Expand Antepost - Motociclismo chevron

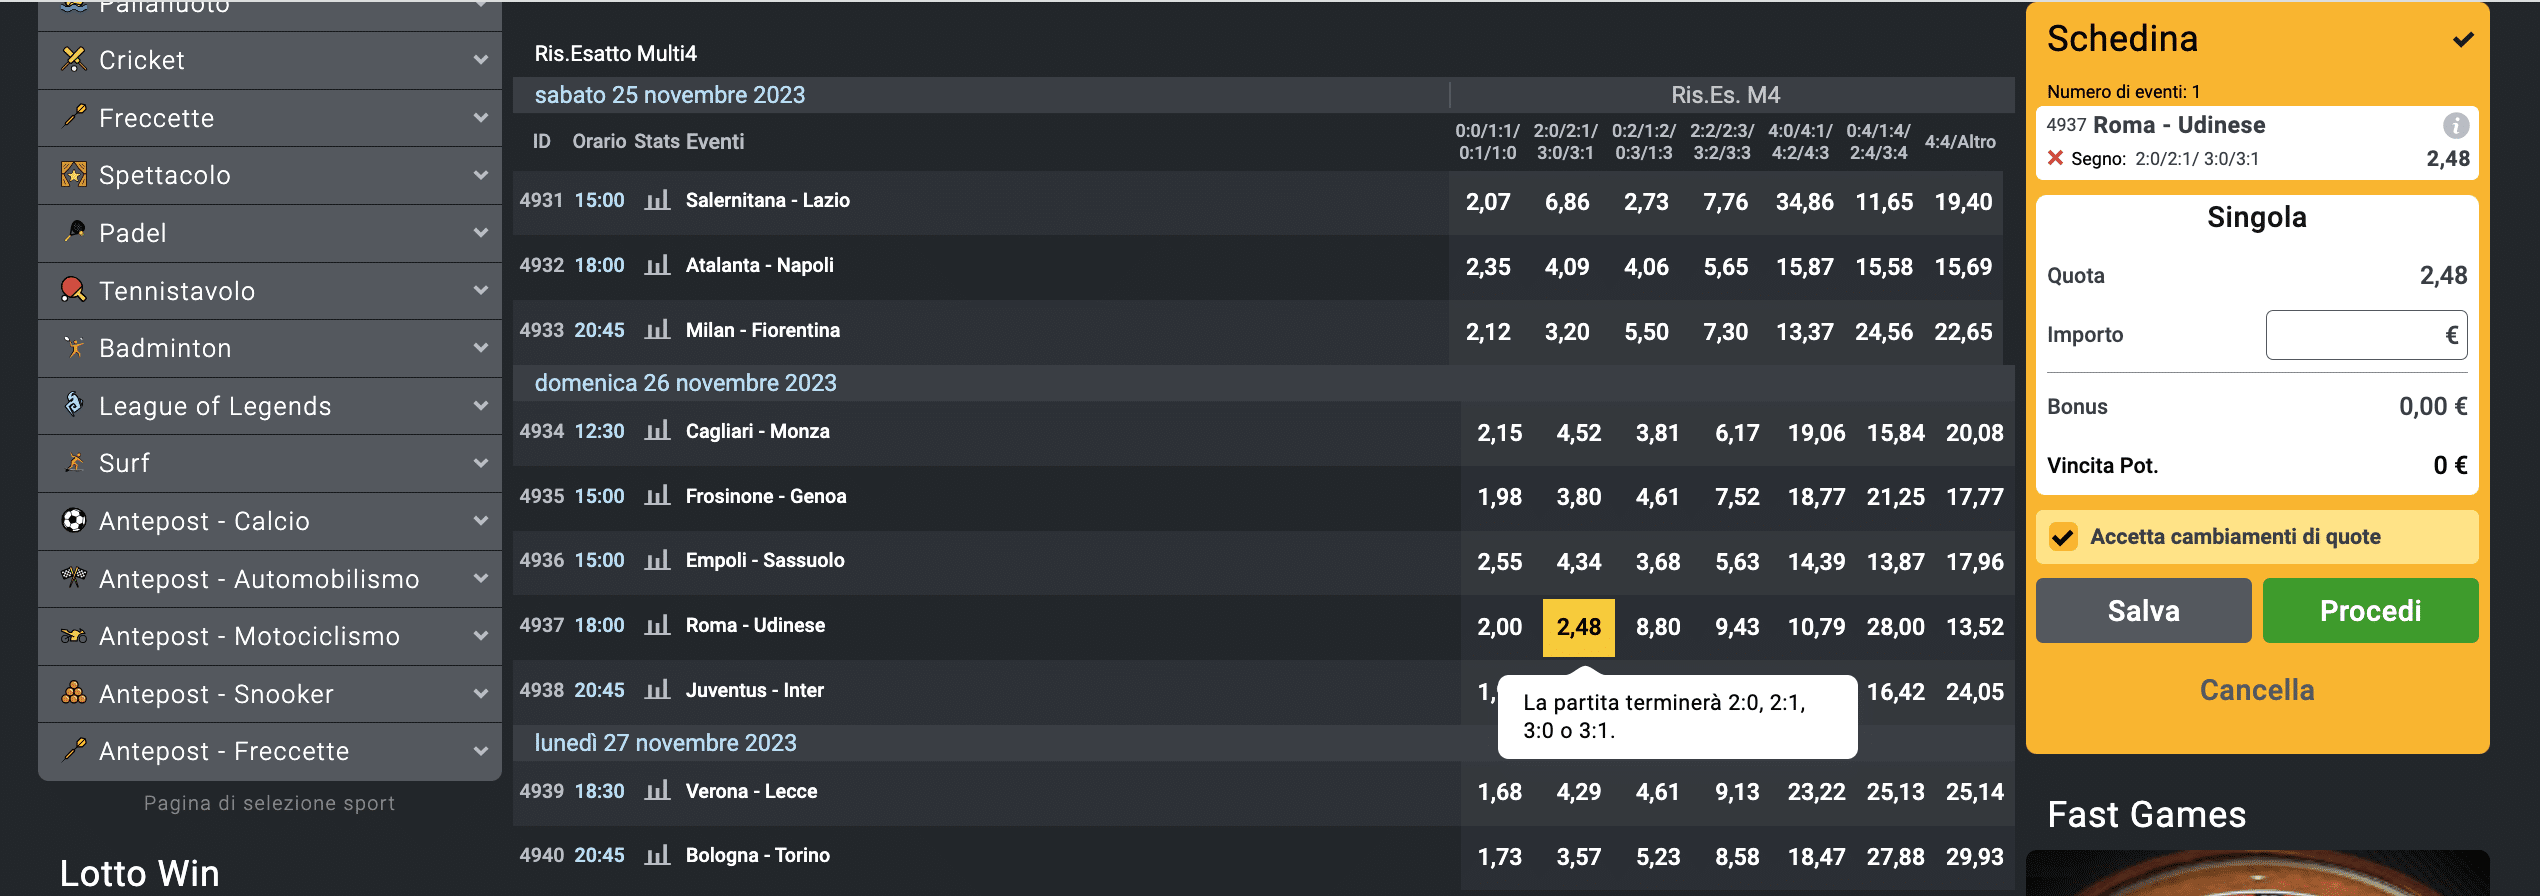click(481, 636)
